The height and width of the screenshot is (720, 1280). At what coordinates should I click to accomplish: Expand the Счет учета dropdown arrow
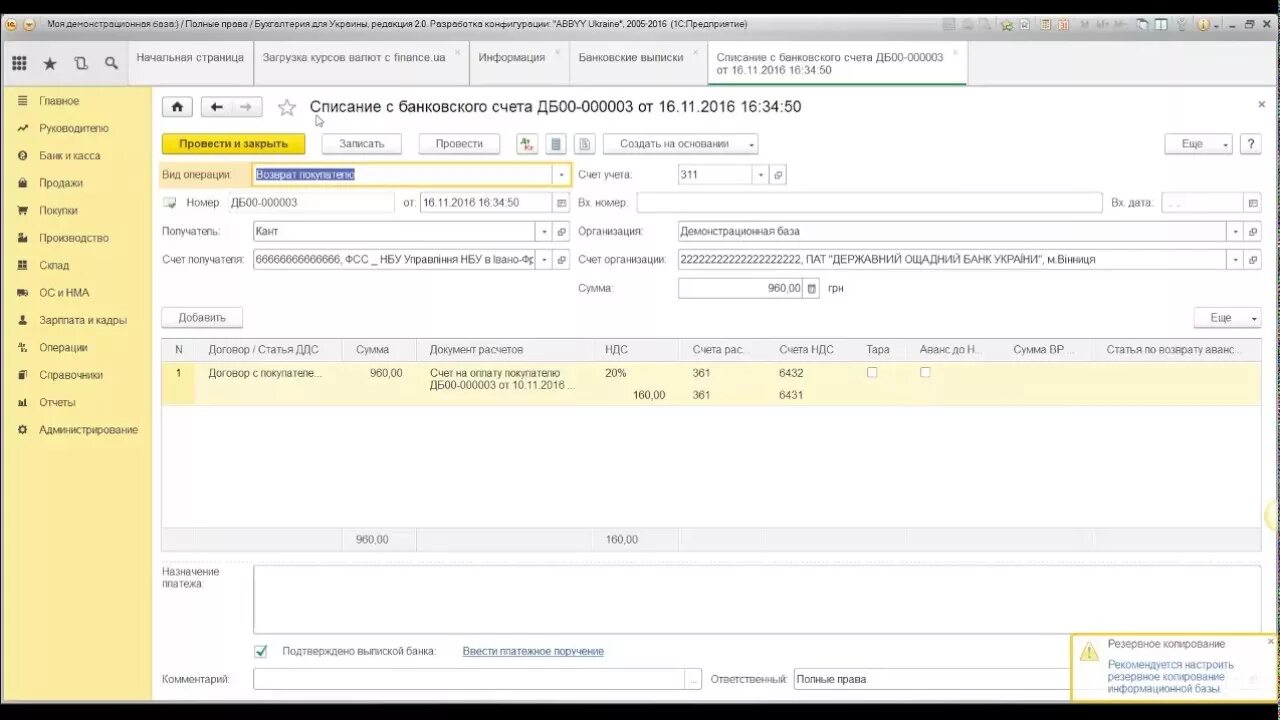pos(760,175)
